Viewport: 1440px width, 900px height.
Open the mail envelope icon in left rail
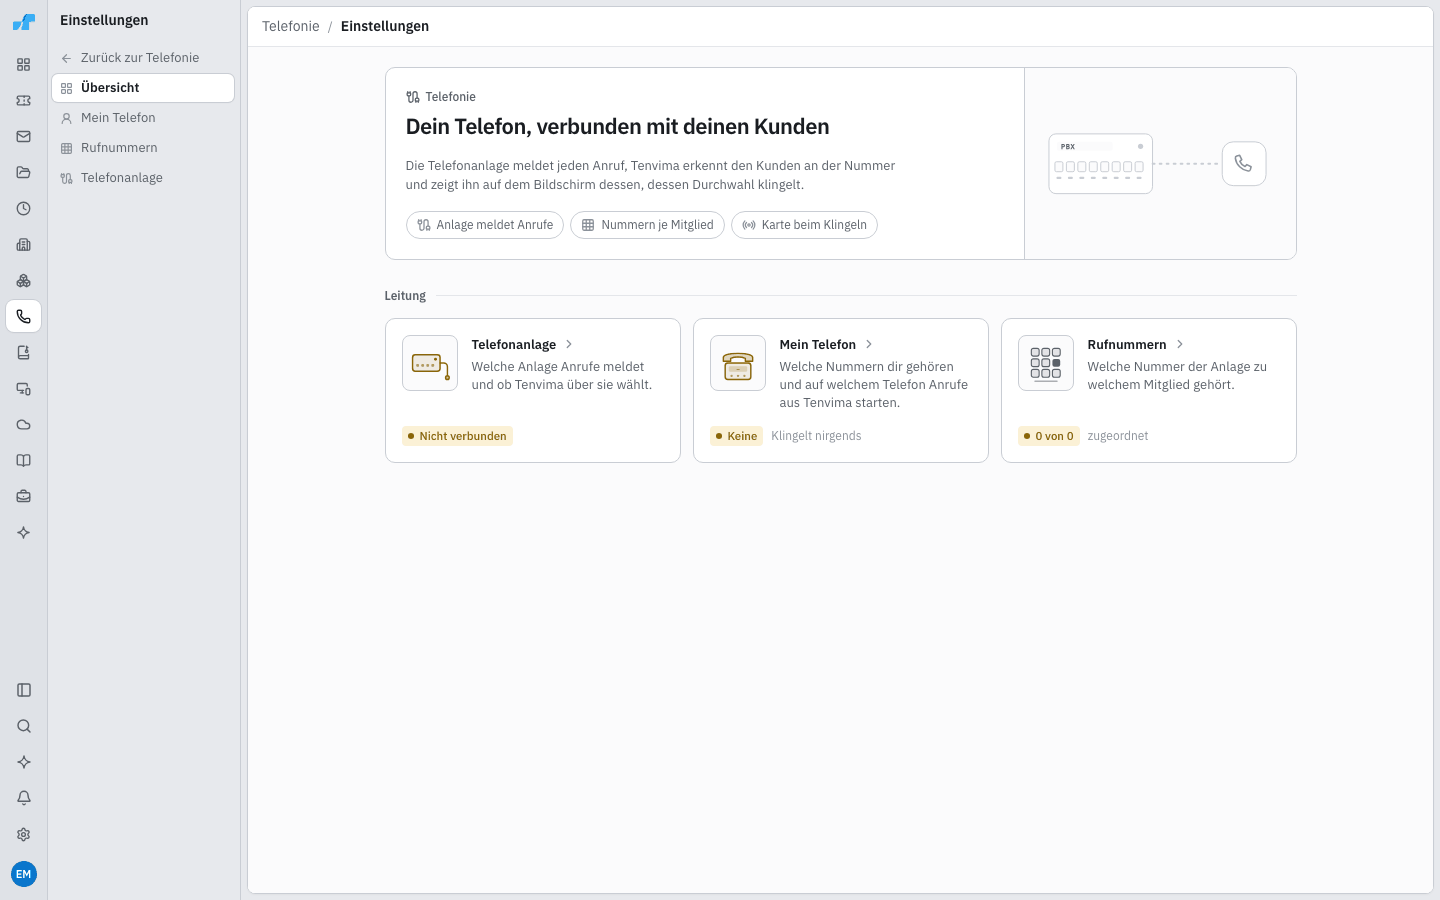pos(24,137)
